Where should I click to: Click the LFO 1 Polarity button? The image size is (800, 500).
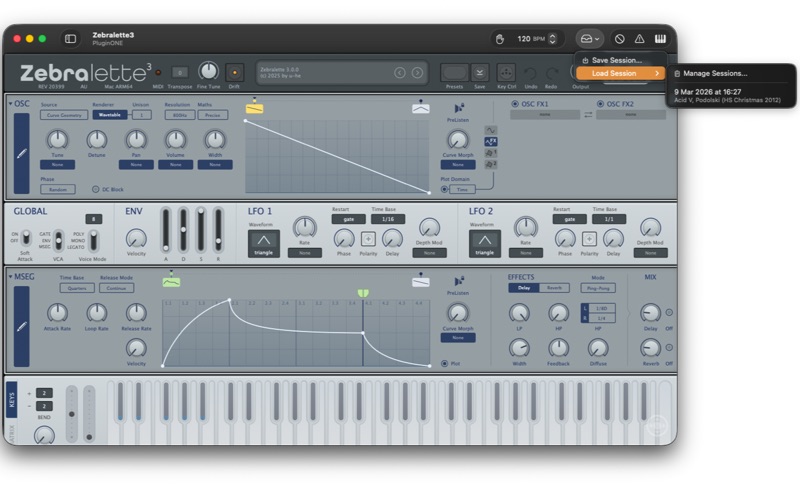tap(368, 238)
